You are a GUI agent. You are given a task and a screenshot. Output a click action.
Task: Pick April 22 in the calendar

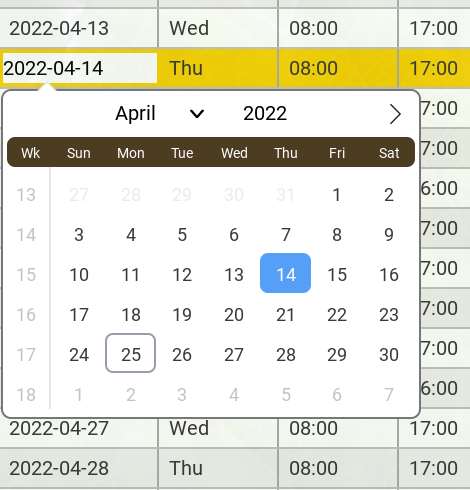pyautogui.click(x=337, y=315)
